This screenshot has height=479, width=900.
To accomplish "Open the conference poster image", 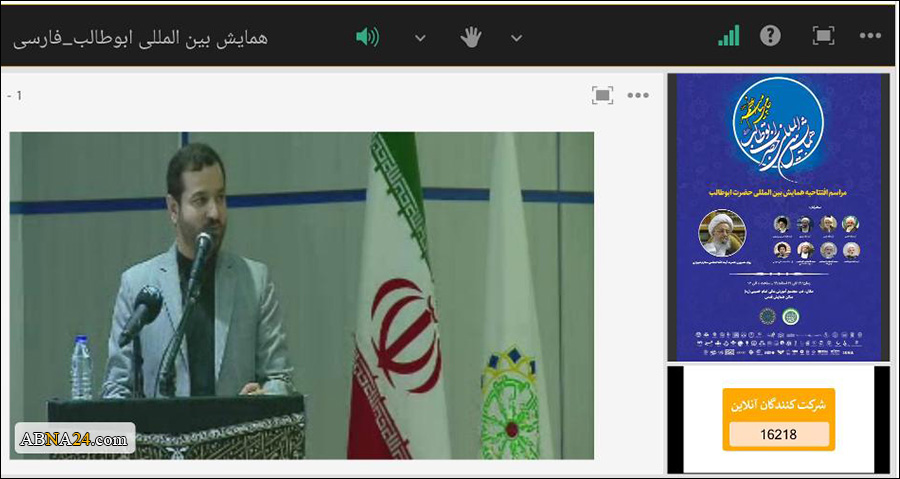I will (778, 217).
